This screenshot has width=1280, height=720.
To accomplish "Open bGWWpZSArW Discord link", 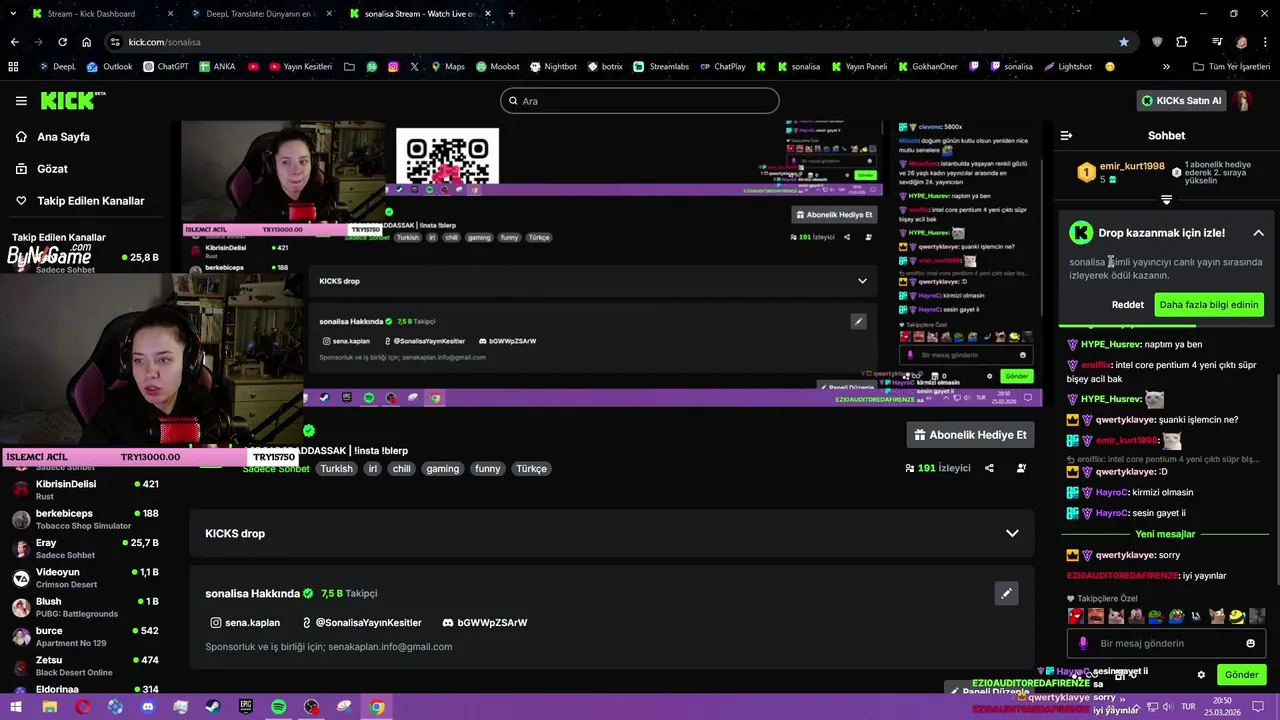I will 485,622.
